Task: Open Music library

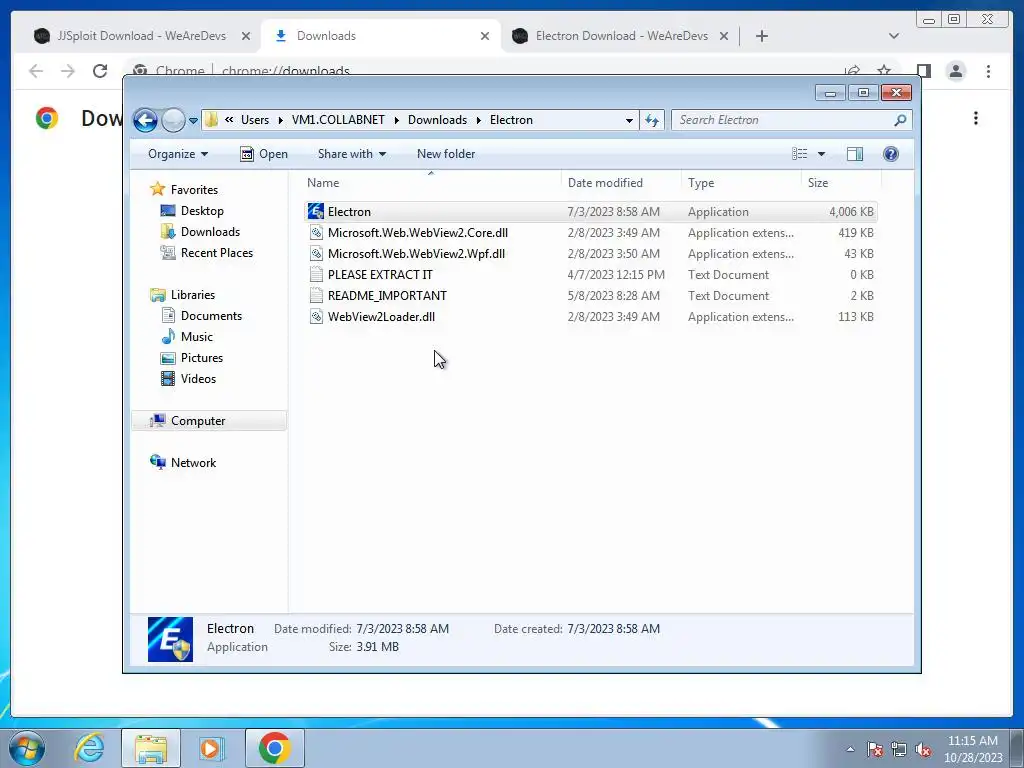Action: [197, 336]
